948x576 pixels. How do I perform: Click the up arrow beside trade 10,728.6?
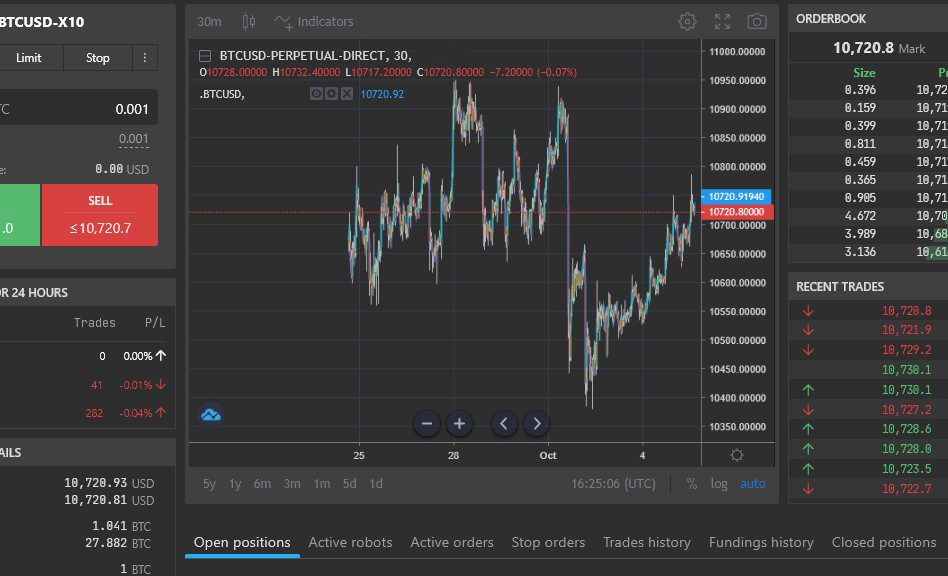point(808,429)
